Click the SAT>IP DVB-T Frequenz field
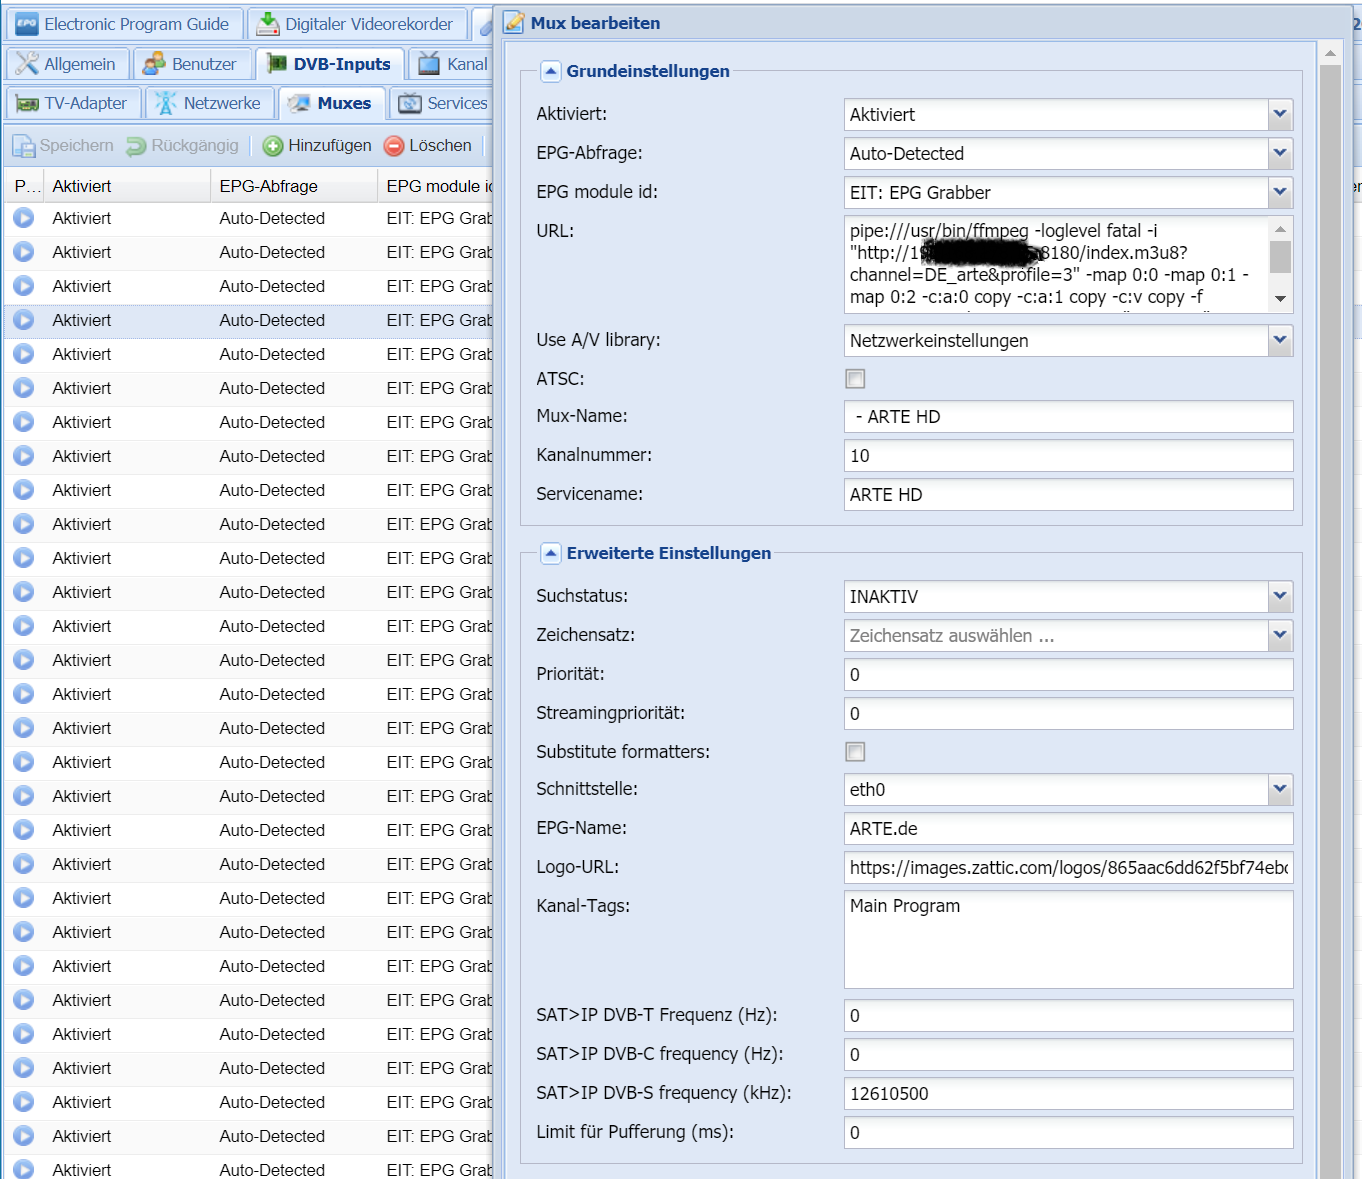This screenshot has width=1362, height=1179. click(1069, 1016)
